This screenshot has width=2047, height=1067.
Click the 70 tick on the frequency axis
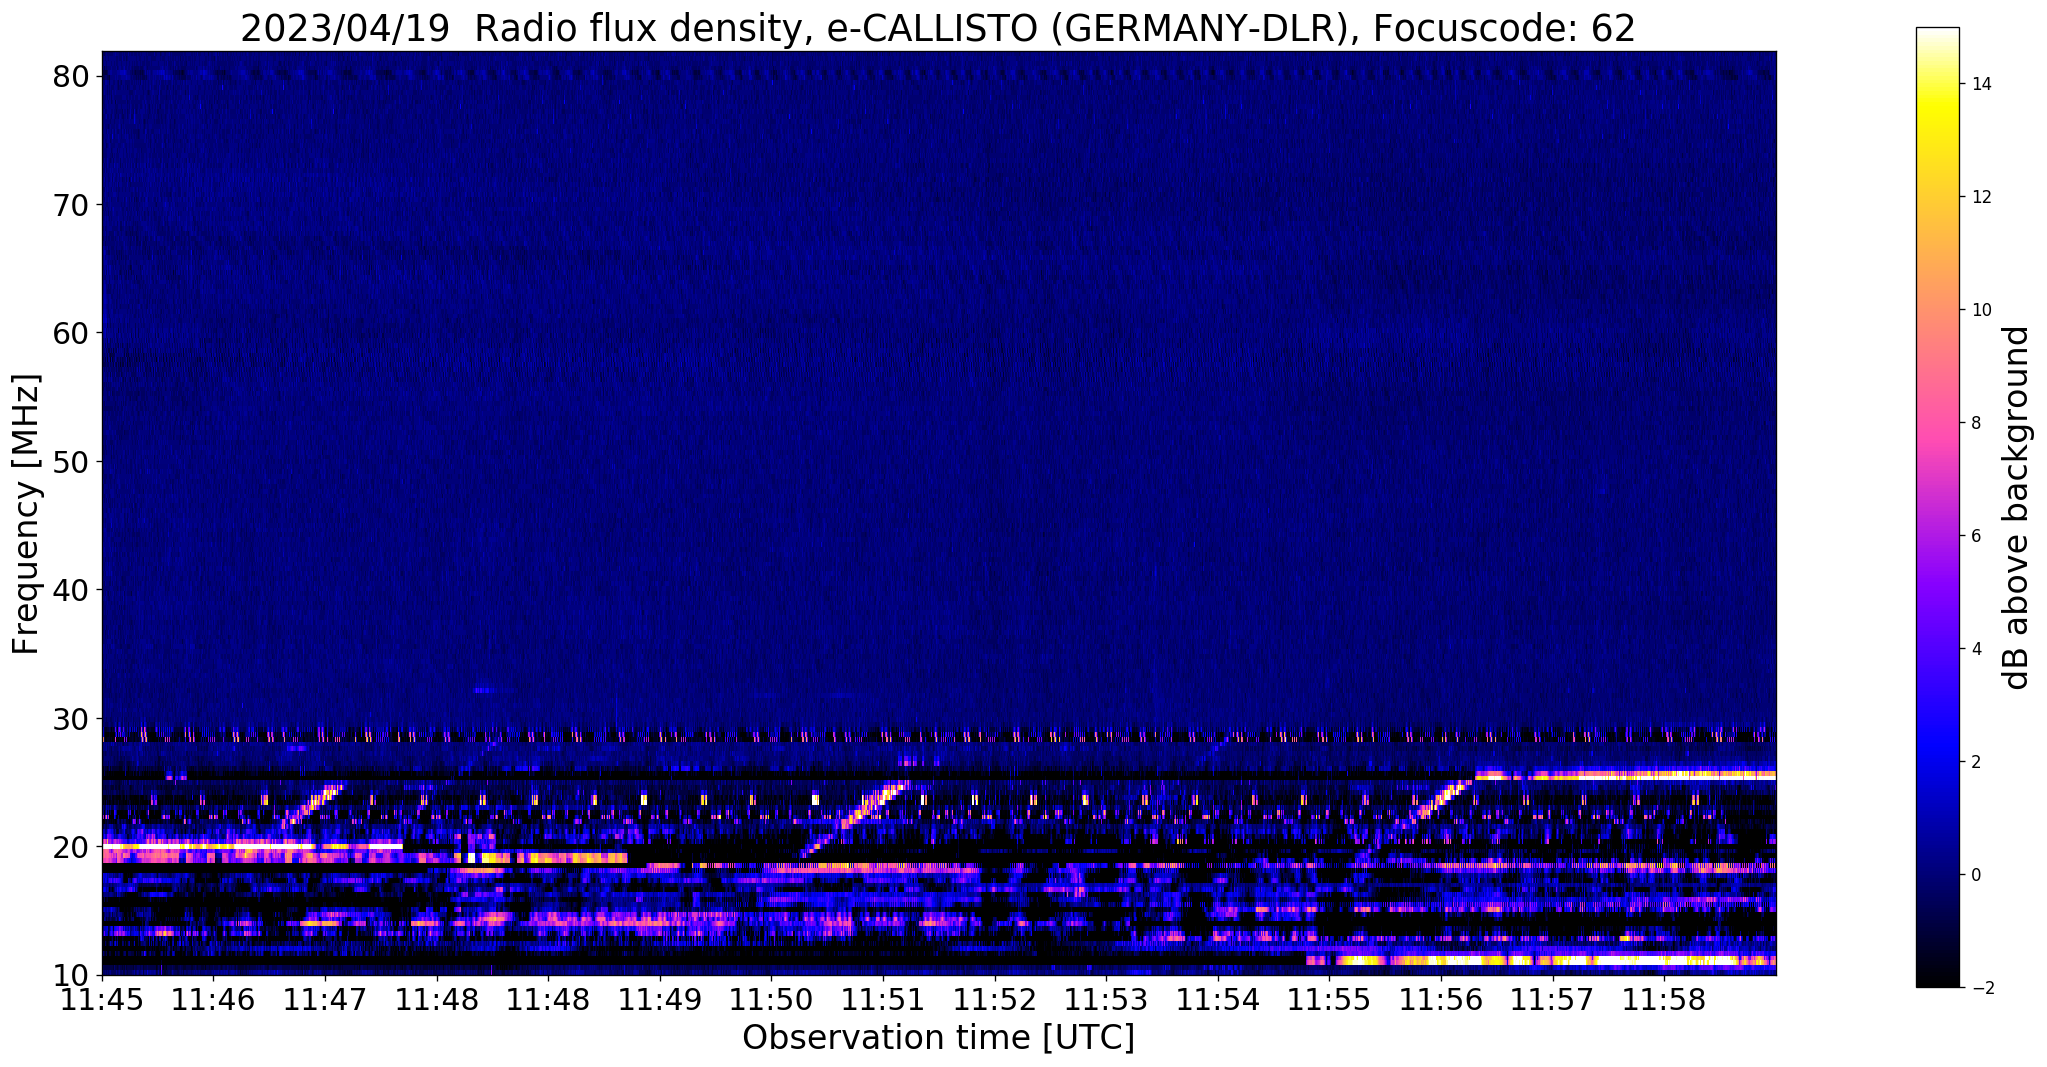point(73,205)
